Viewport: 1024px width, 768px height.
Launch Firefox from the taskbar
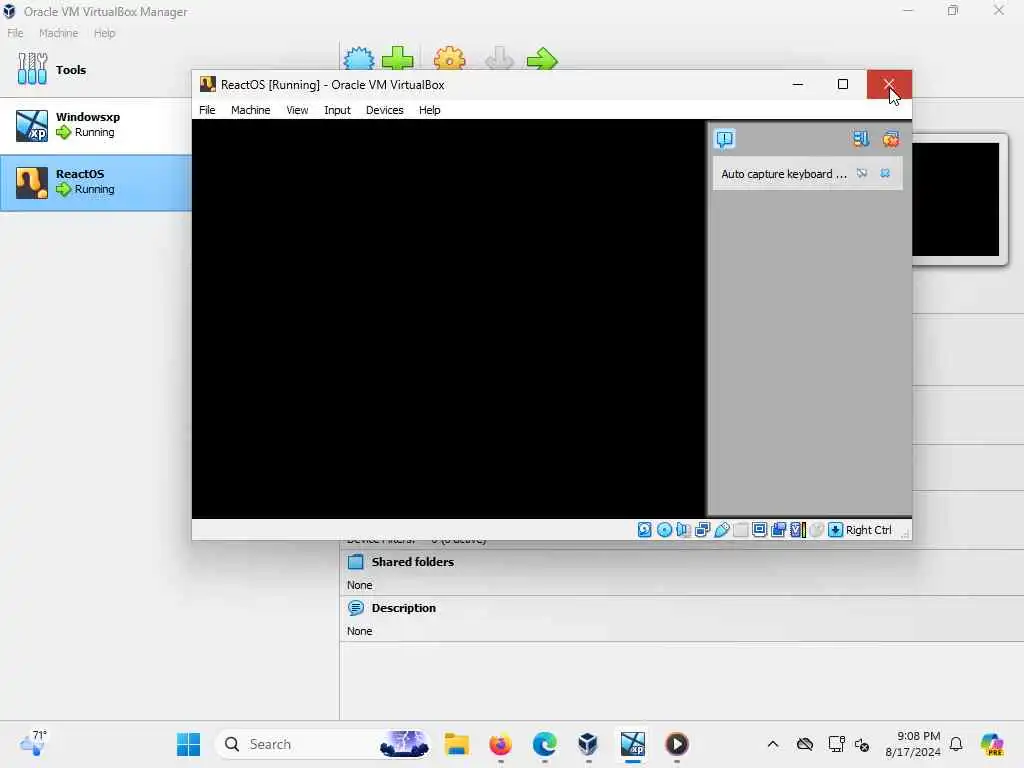pyautogui.click(x=500, y=744)
